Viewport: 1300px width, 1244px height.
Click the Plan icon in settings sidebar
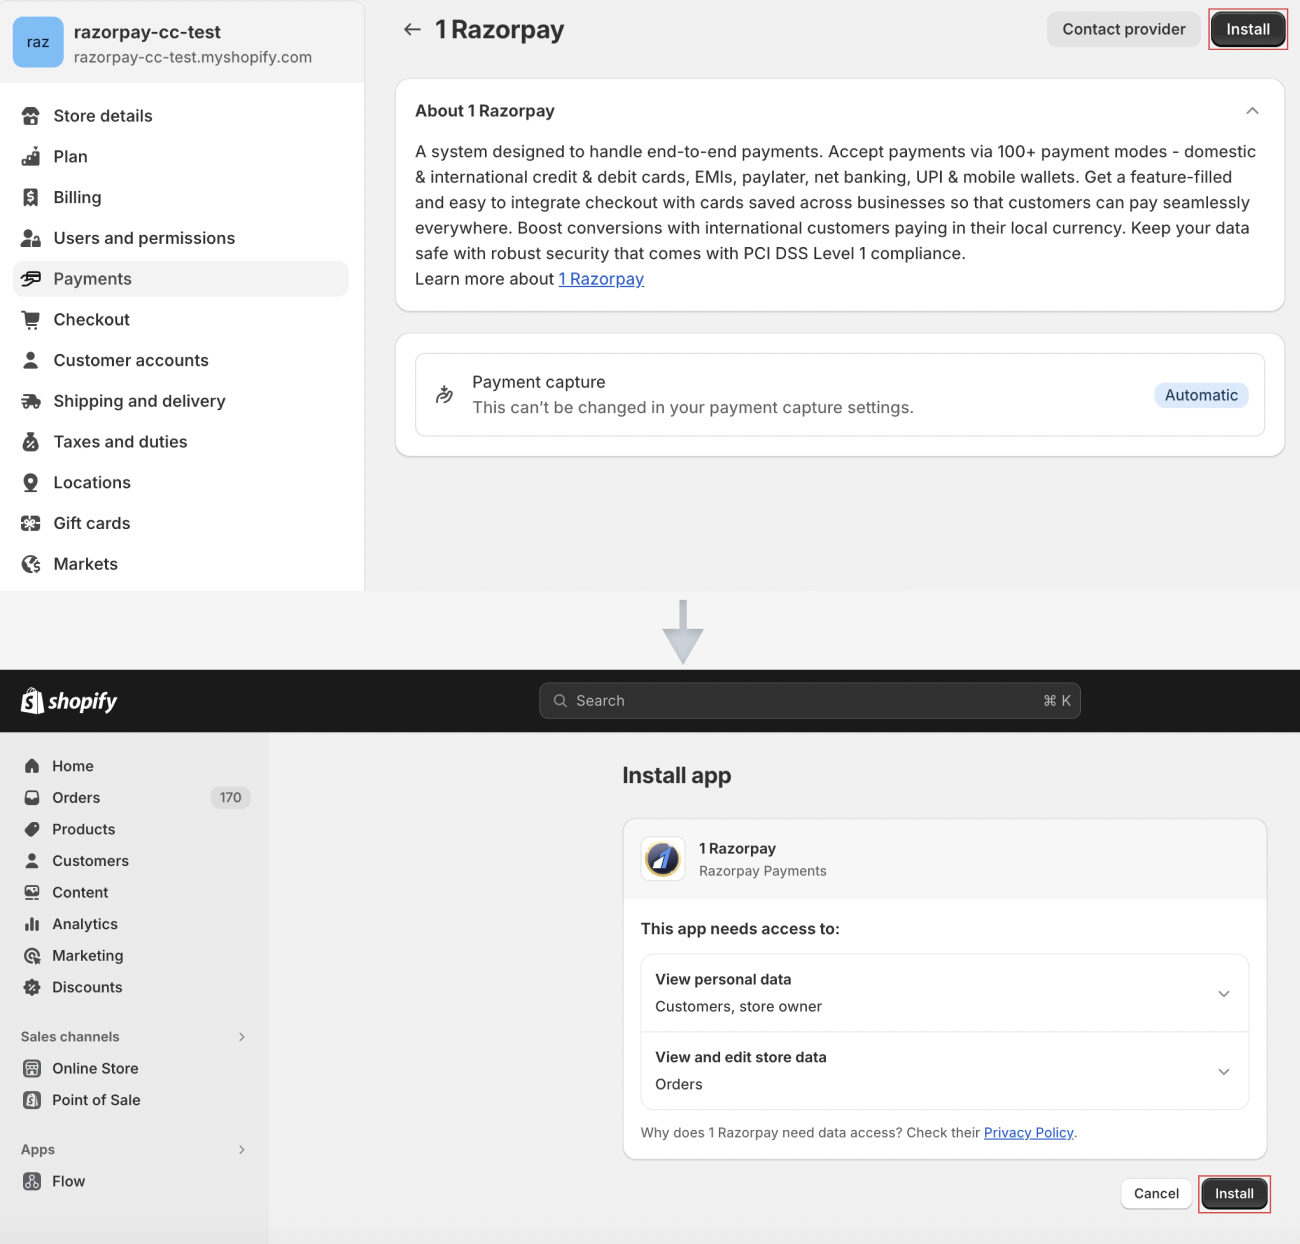click(31, 157)
